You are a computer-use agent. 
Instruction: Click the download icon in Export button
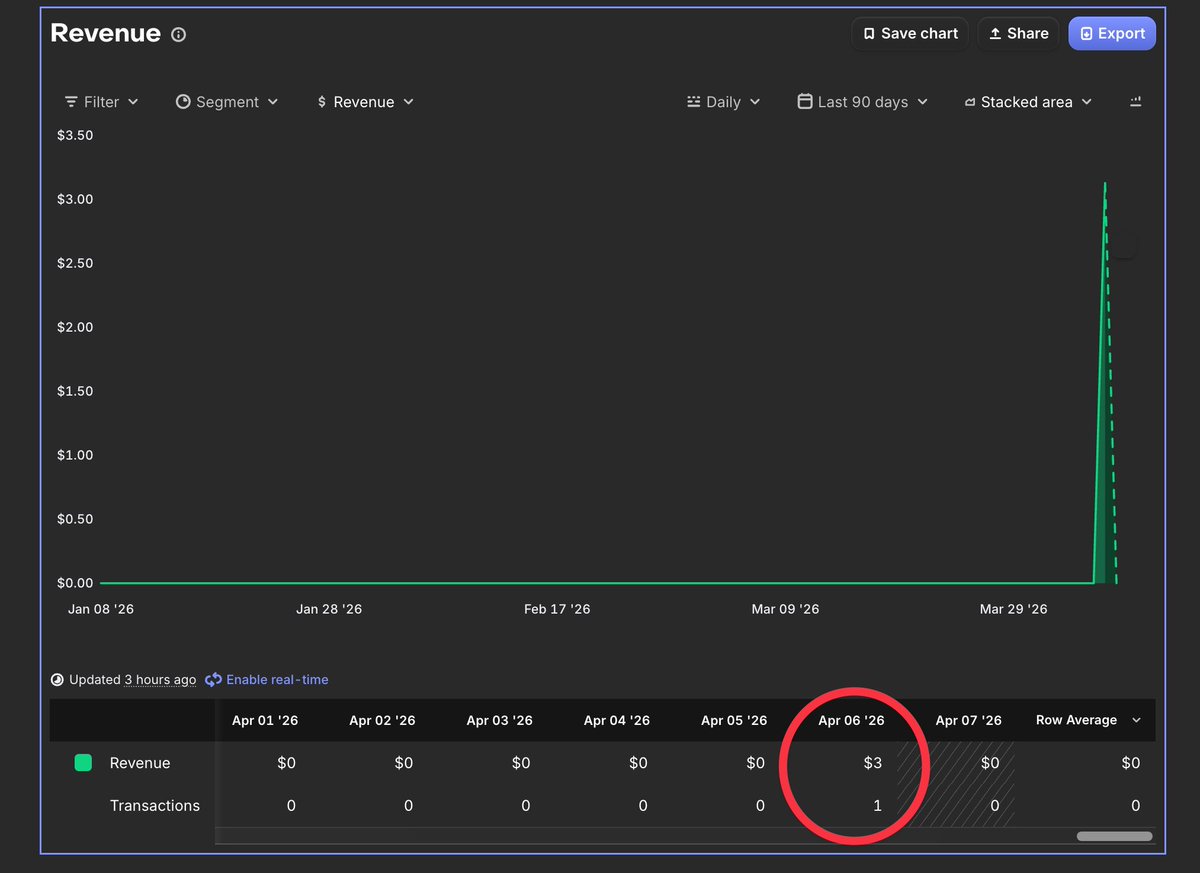[x=1086, y=34]
